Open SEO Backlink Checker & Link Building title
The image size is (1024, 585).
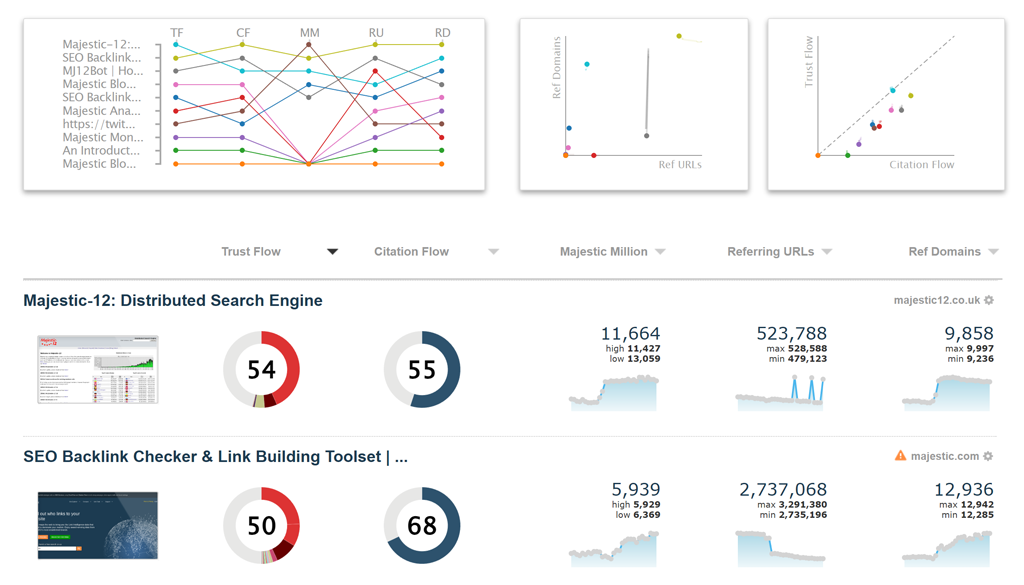click(x=216, y=456)
